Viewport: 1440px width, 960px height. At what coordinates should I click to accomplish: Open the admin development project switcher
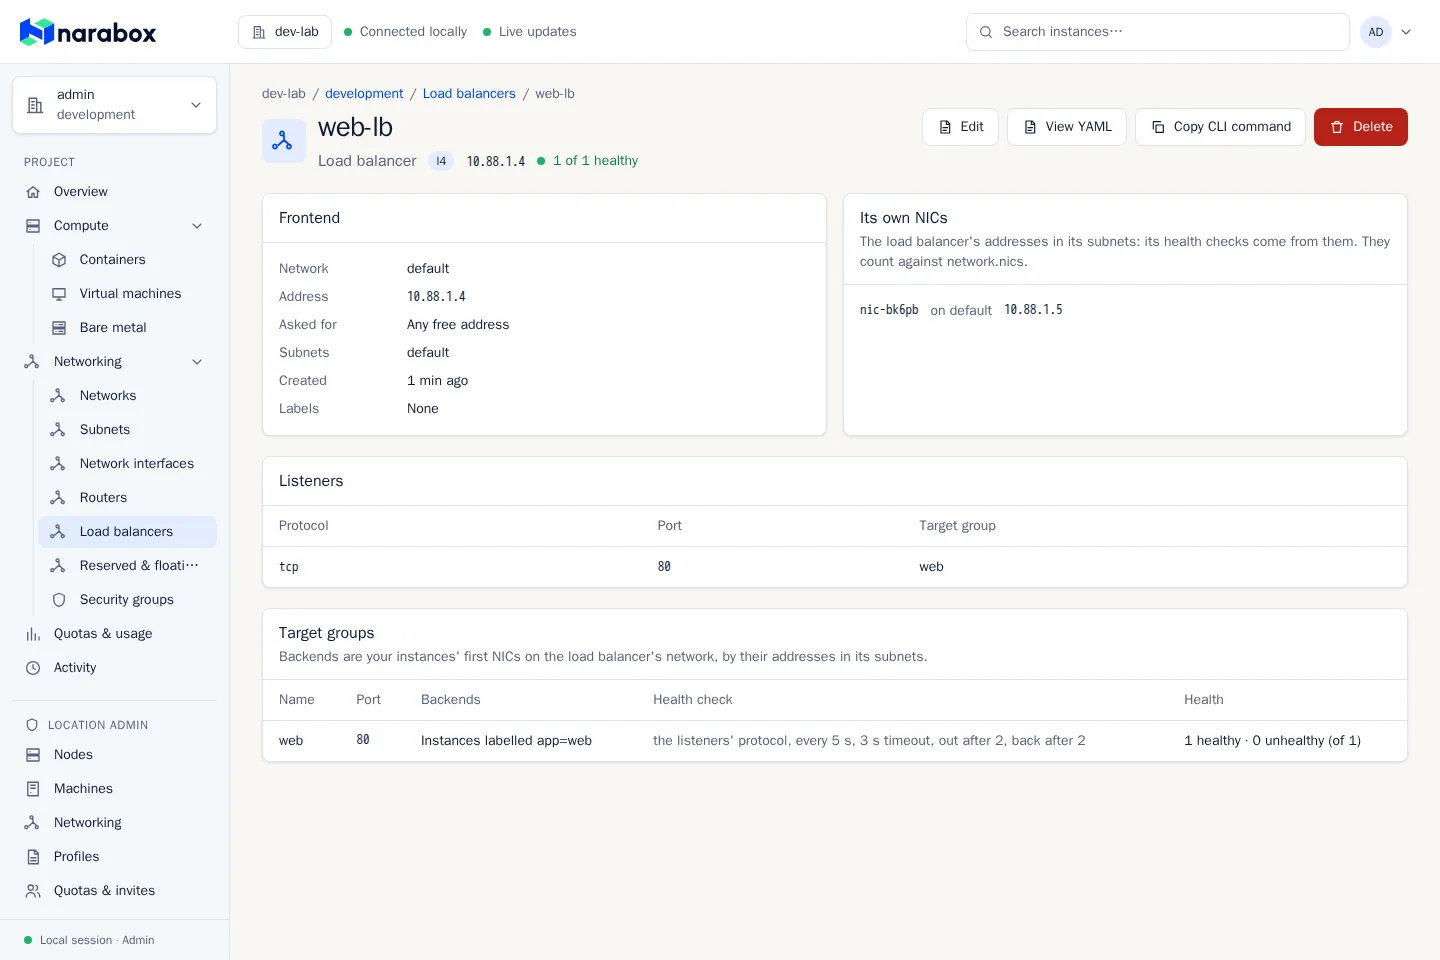pyautogui.click(x=115, y=105)
